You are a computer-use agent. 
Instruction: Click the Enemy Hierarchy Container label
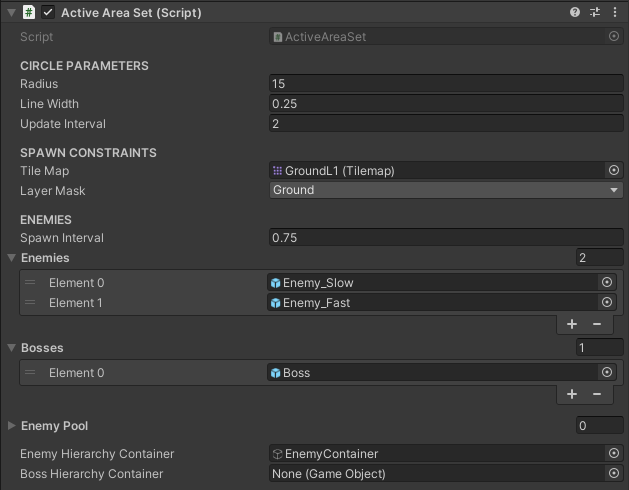click(x=97, y=454)
